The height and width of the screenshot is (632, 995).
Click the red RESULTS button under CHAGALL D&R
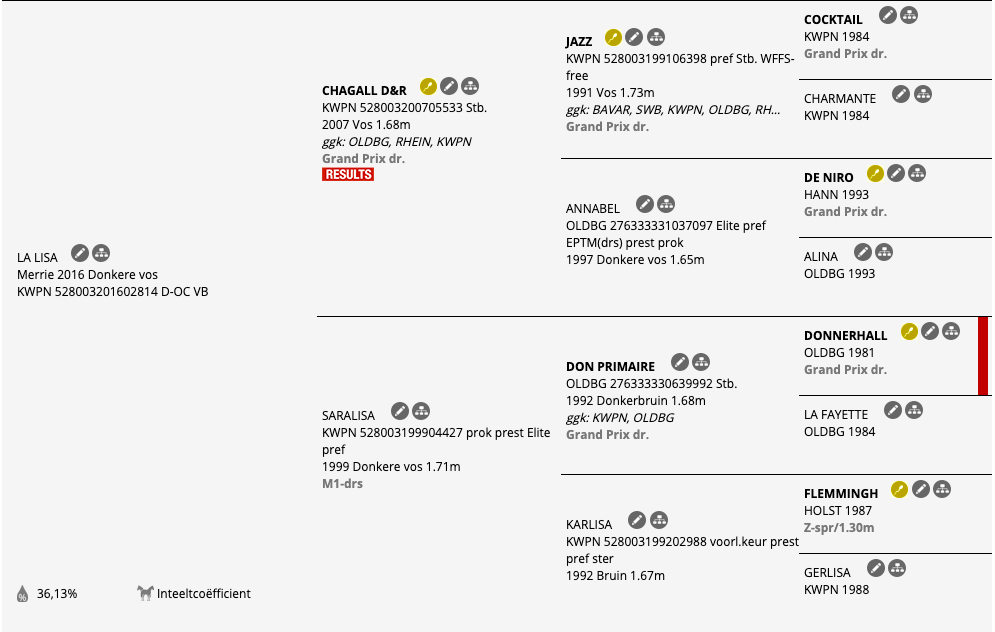348,174
